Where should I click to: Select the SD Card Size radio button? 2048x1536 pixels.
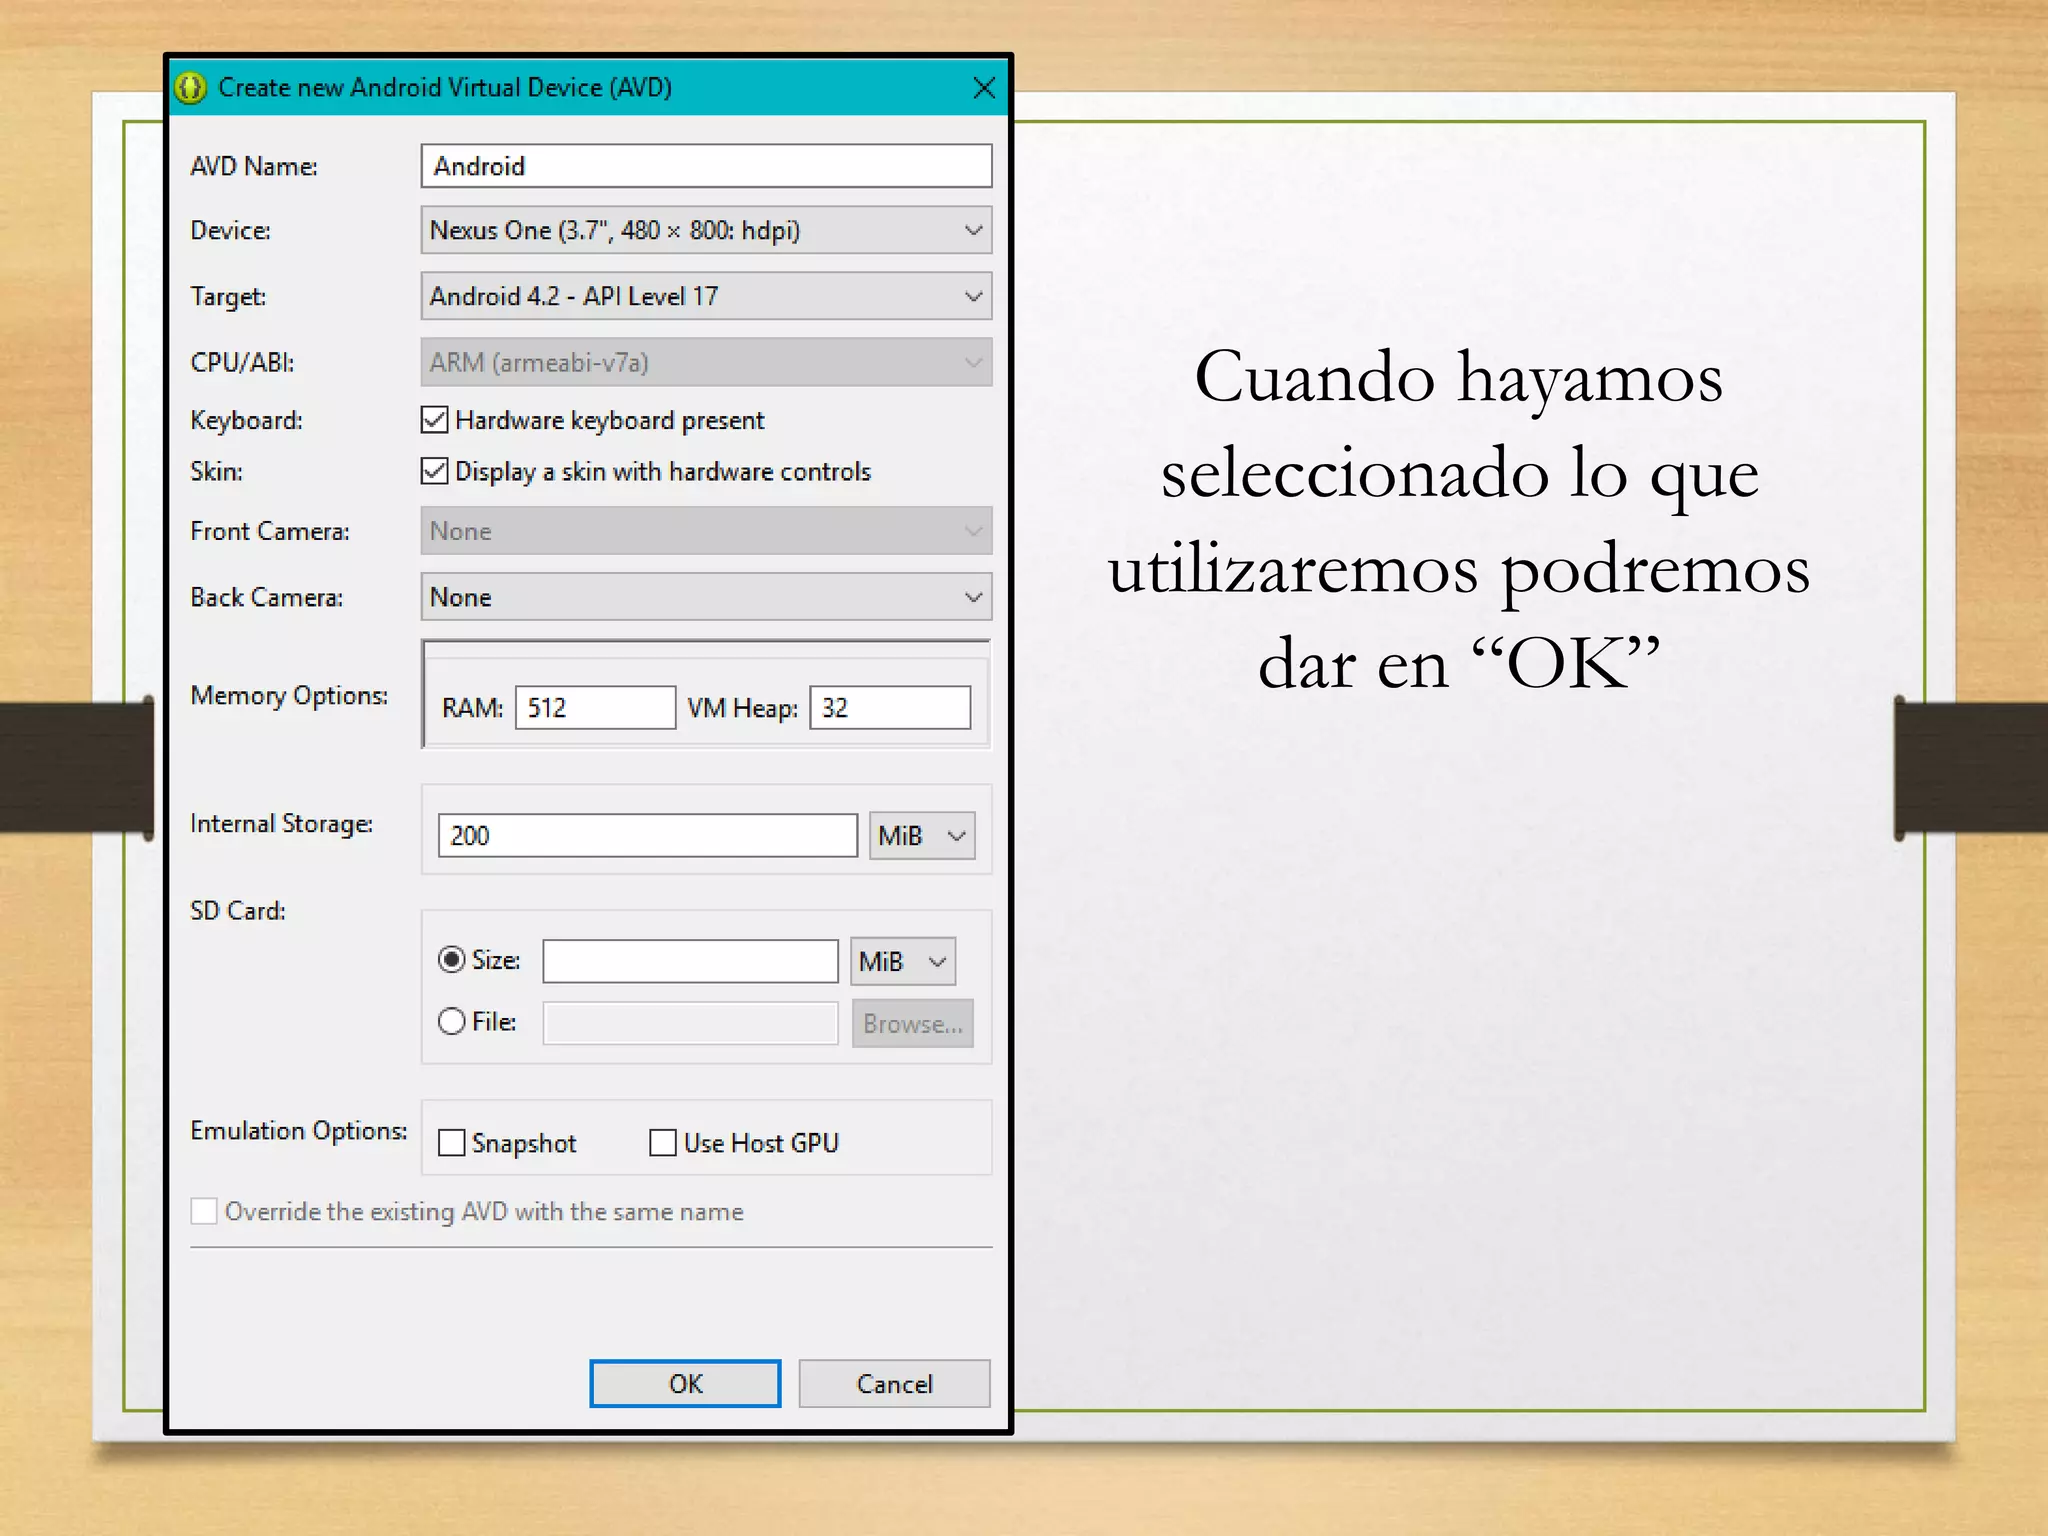point(452,960)
